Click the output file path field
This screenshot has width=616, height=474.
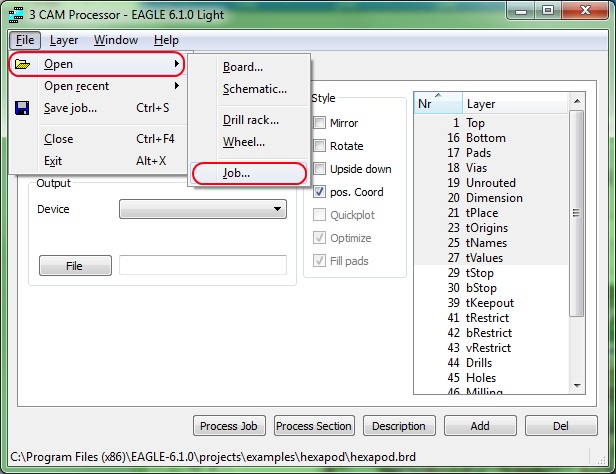pyautogui.click(x=203, y=265)
